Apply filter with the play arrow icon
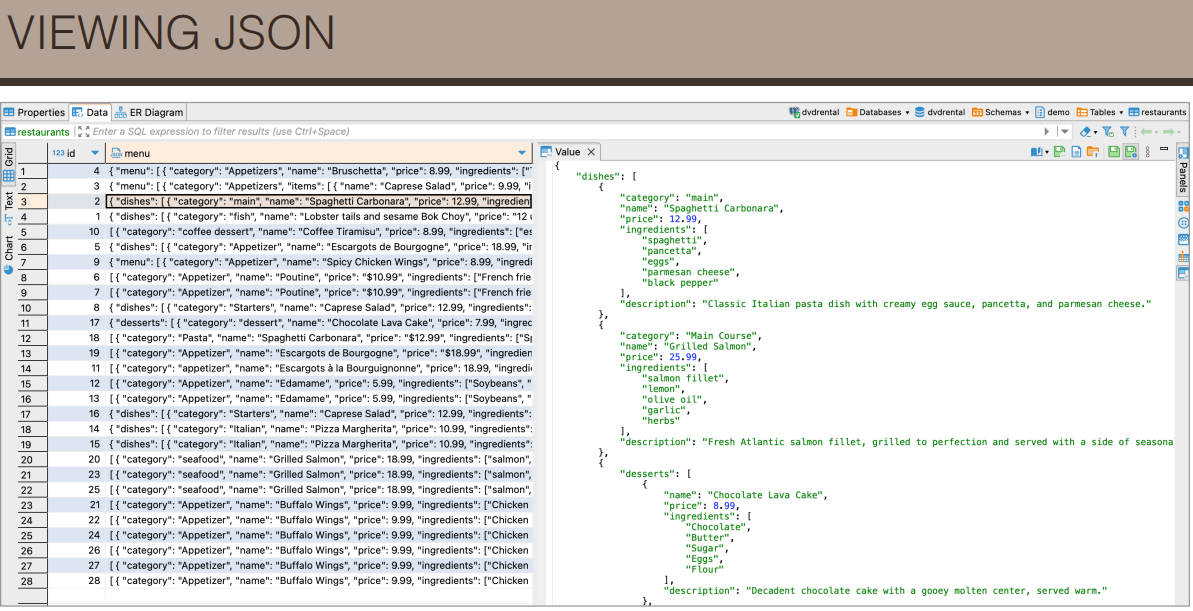This screenshot has height=611, width=1193. tap(1047, 132)
